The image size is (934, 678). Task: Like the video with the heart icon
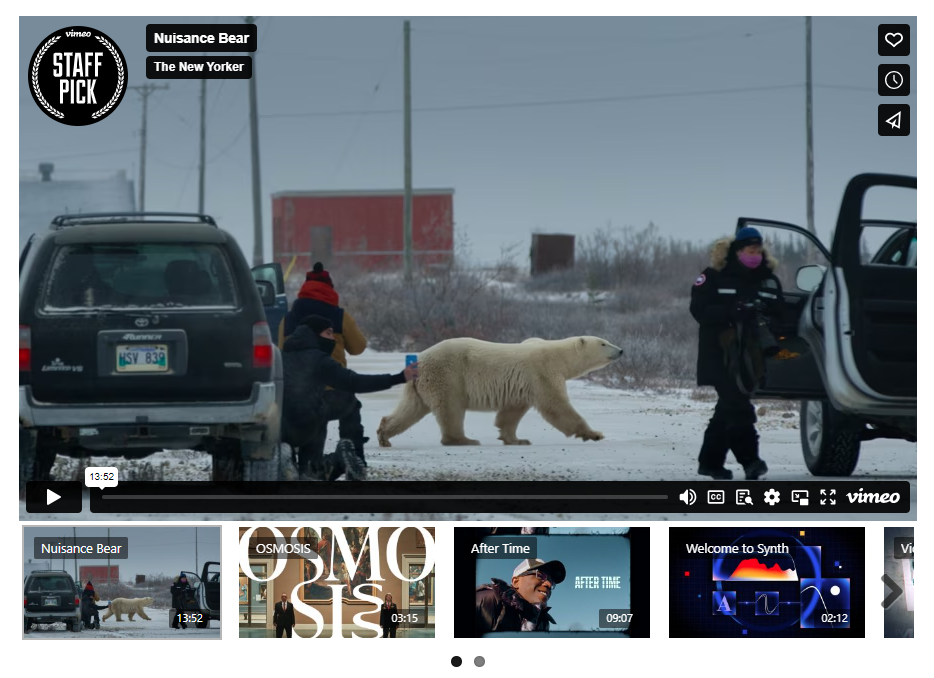(x=894, y=40)
